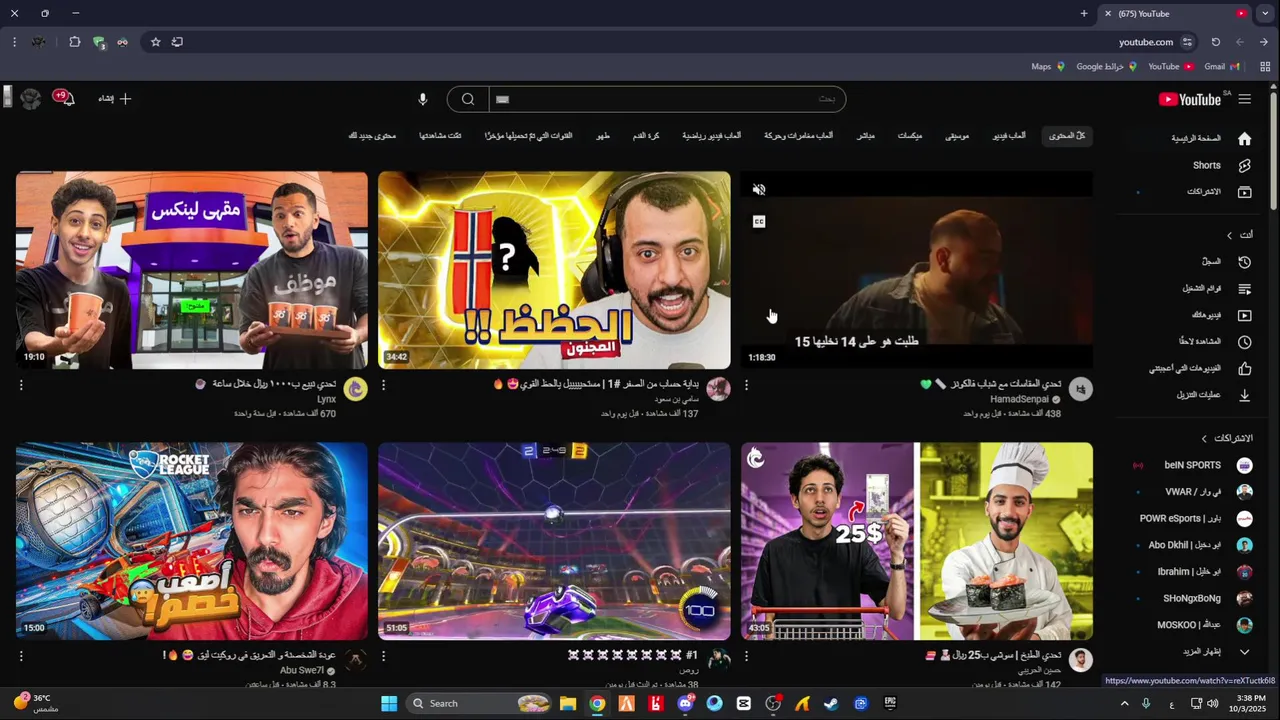1280x720 pixels.
Task: Expand the 'أنت' (You) section chevron
Action: tap(1230, 235)
